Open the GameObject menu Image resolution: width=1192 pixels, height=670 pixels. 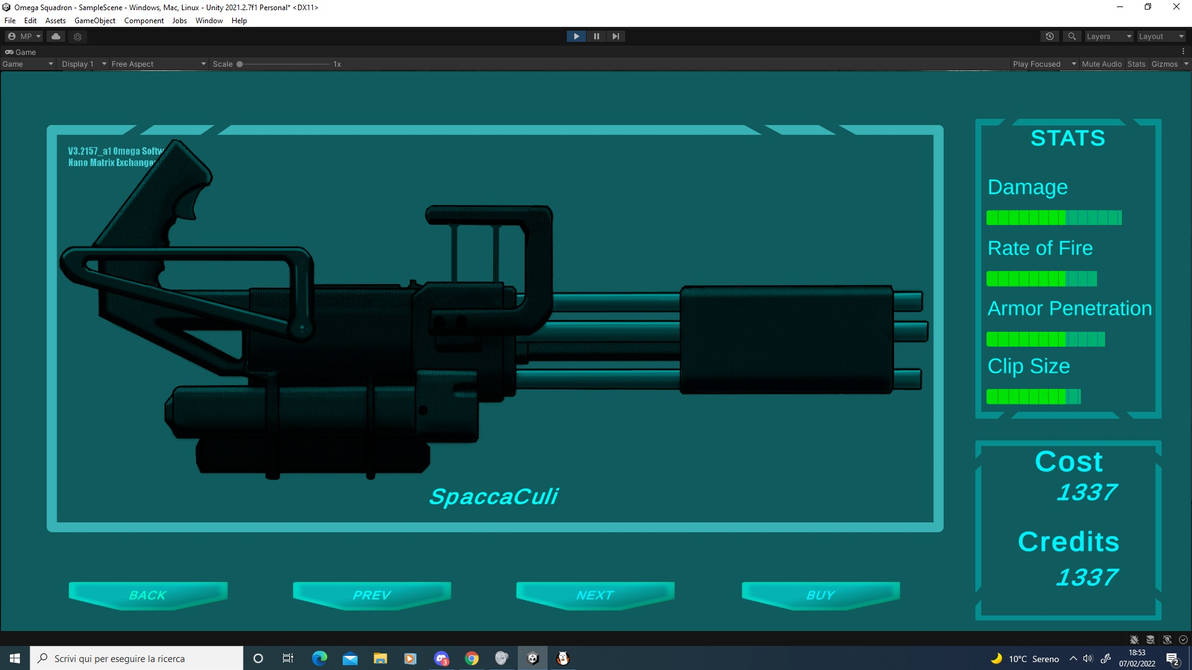coord(95,21)
